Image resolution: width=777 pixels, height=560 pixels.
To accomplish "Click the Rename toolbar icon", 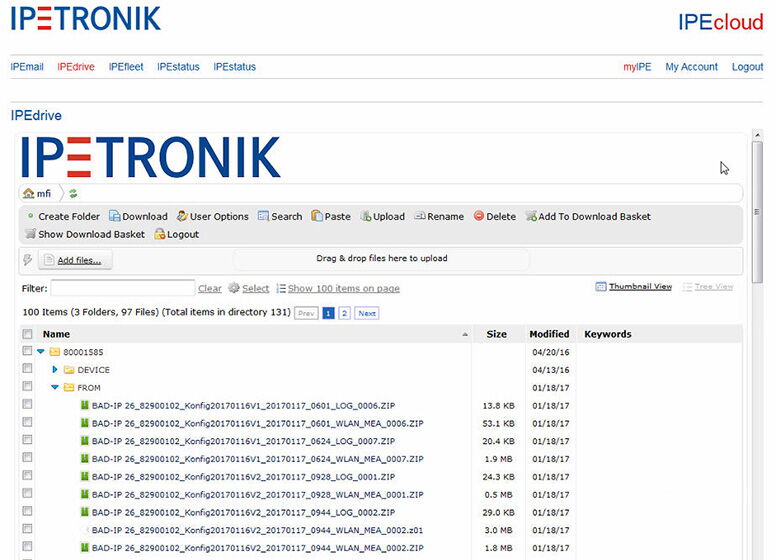I will (x=420, y=216).
